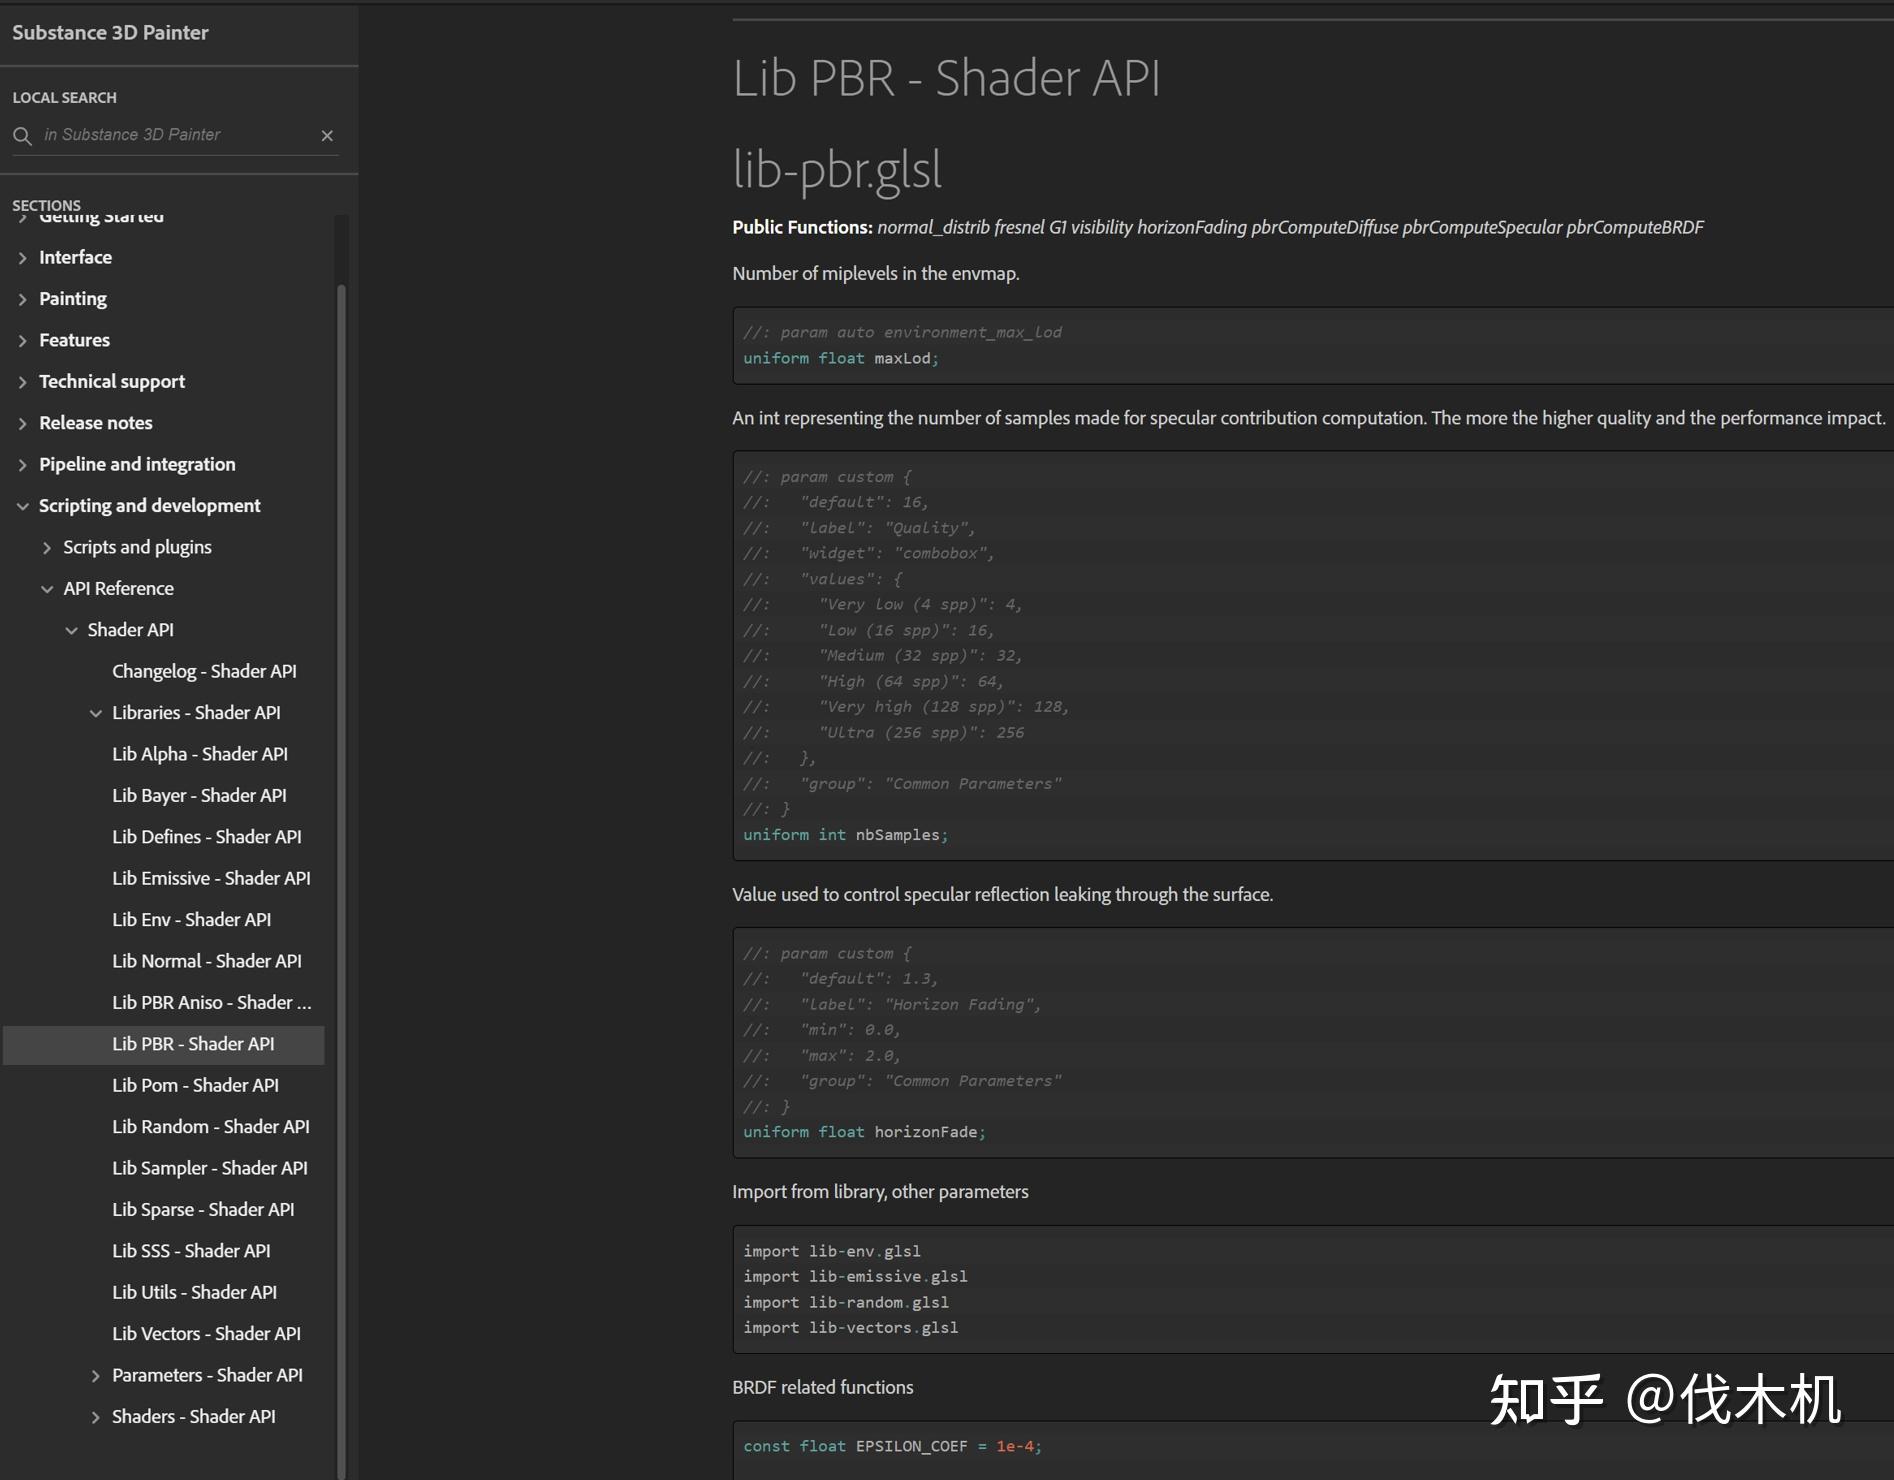
Task: Collapse the API Reference tree
Action: 48,589
